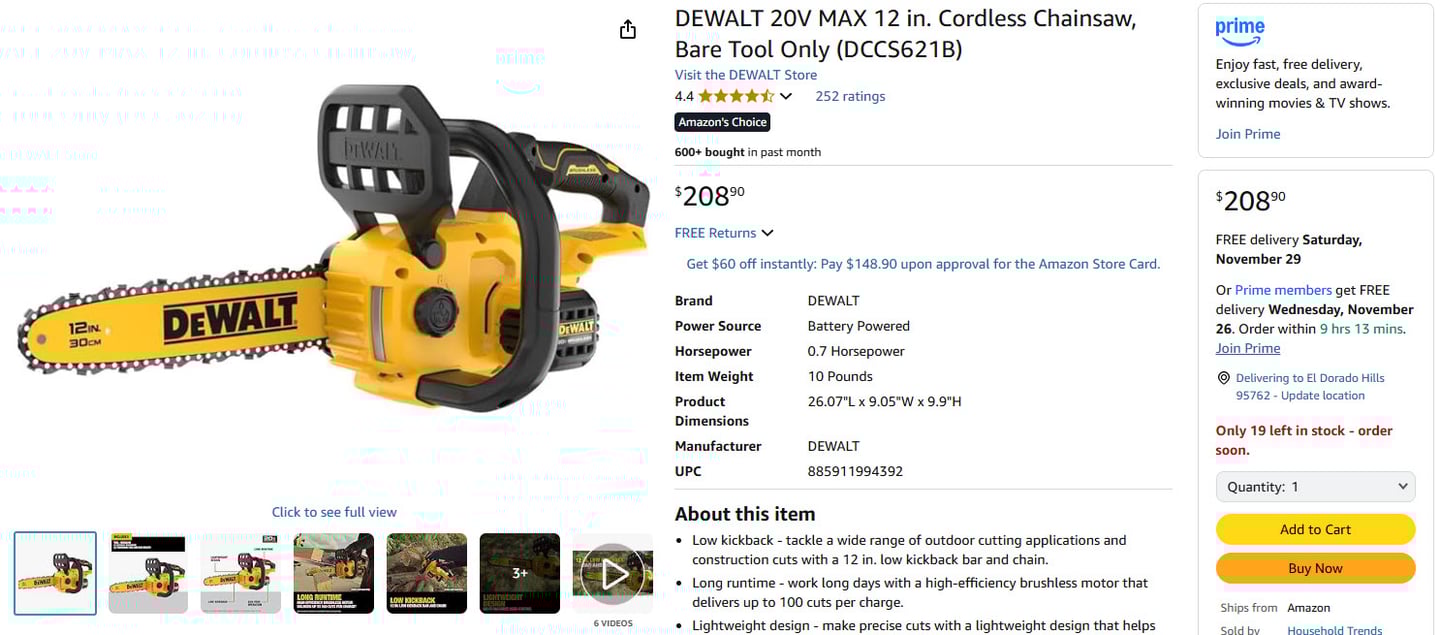Screen dimensions: 1440x635
Task: Add the chainsaw to cart
Action: tap(1315, 529)
